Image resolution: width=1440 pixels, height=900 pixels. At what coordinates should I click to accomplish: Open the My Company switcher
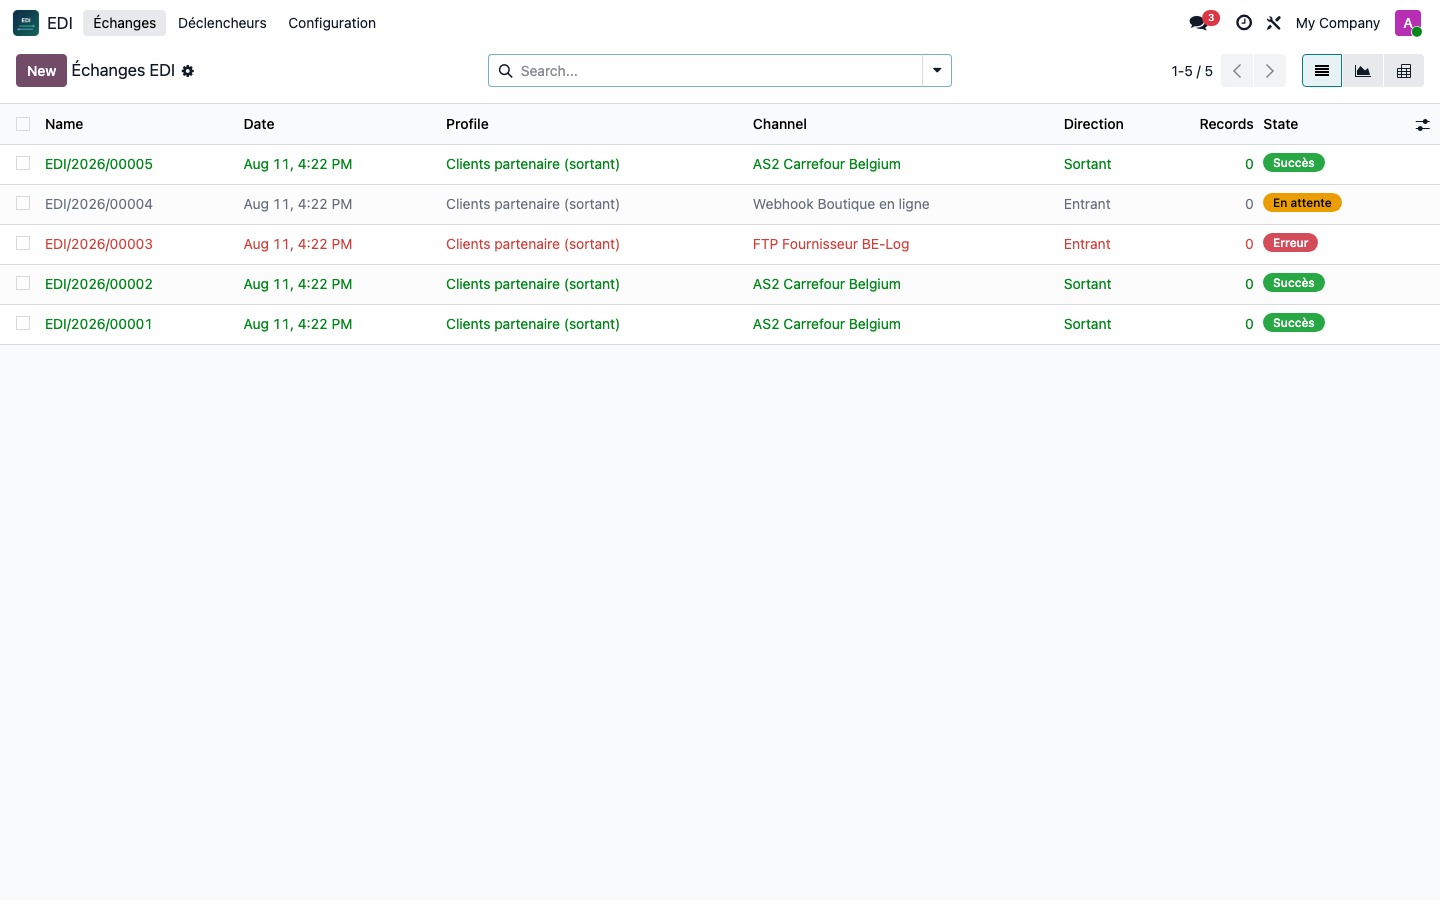pyautogui.click(x=1337, y=23)
